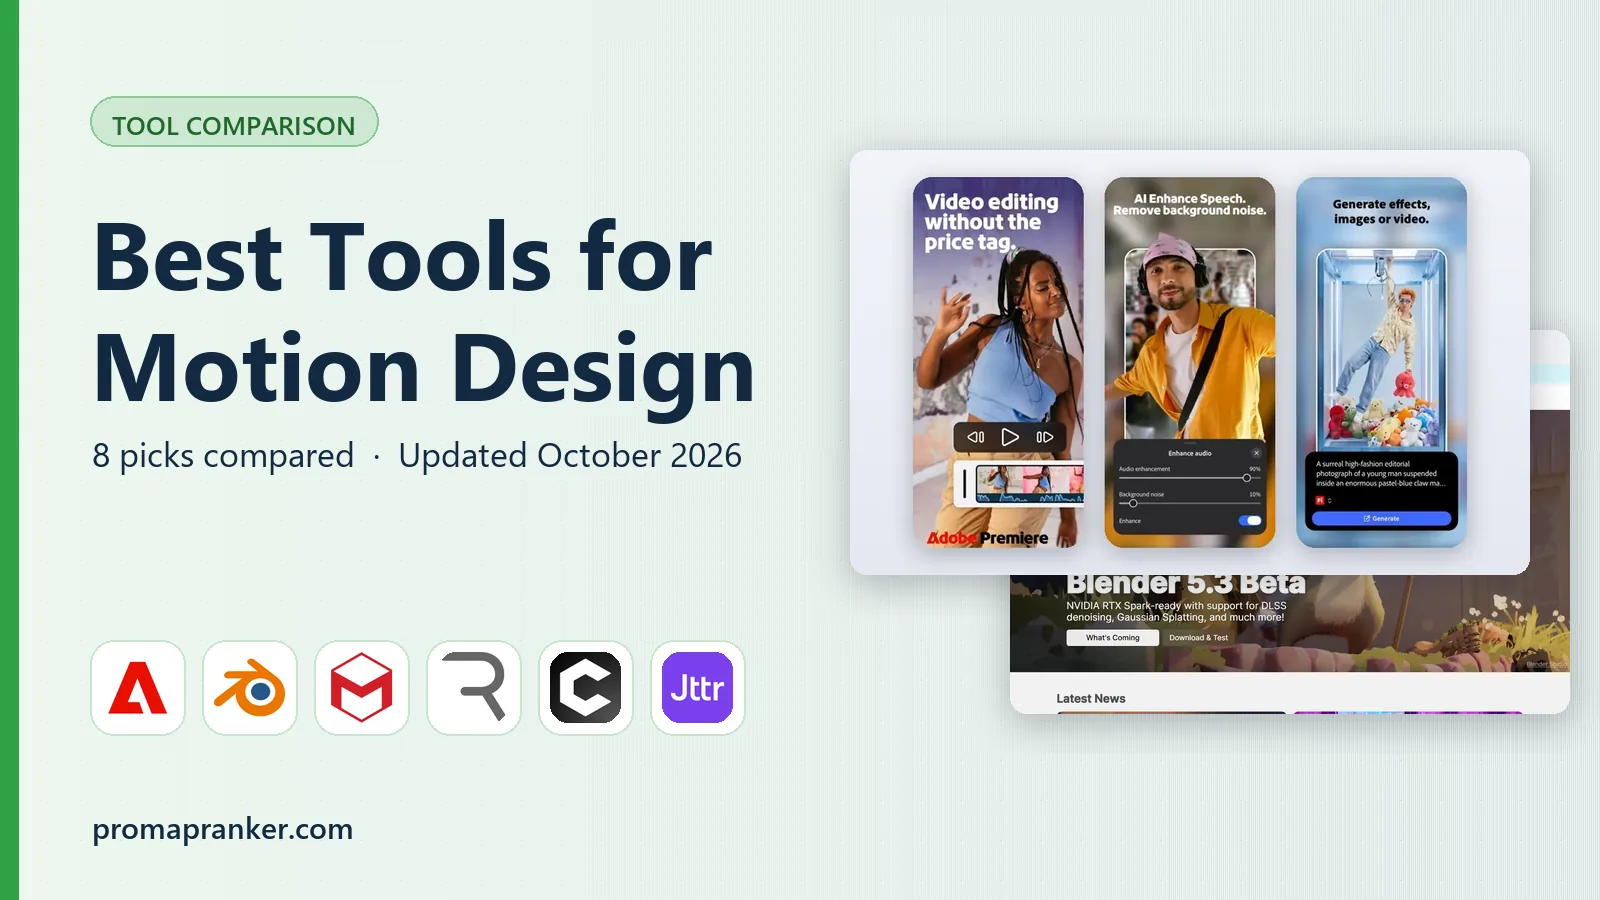Click the 'Updated October 2026' text
1600x900 pixels.
570,456
